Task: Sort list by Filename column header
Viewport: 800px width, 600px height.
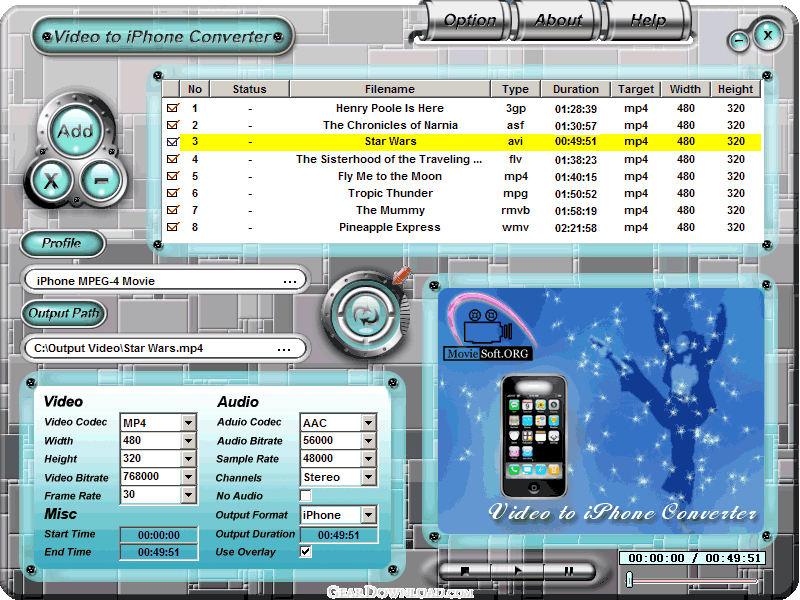Action: tap(390, 89)
